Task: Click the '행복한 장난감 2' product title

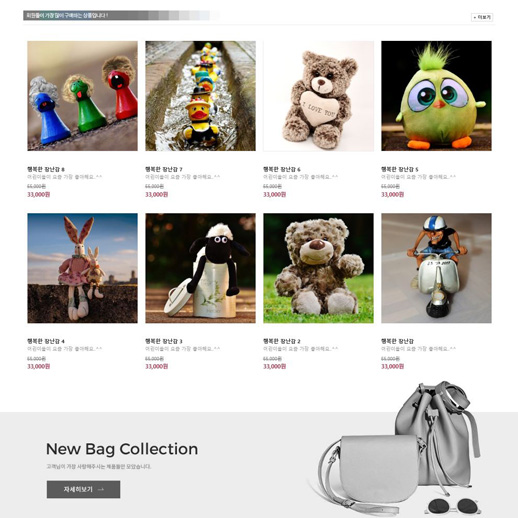Action: [x=282, y=341]
